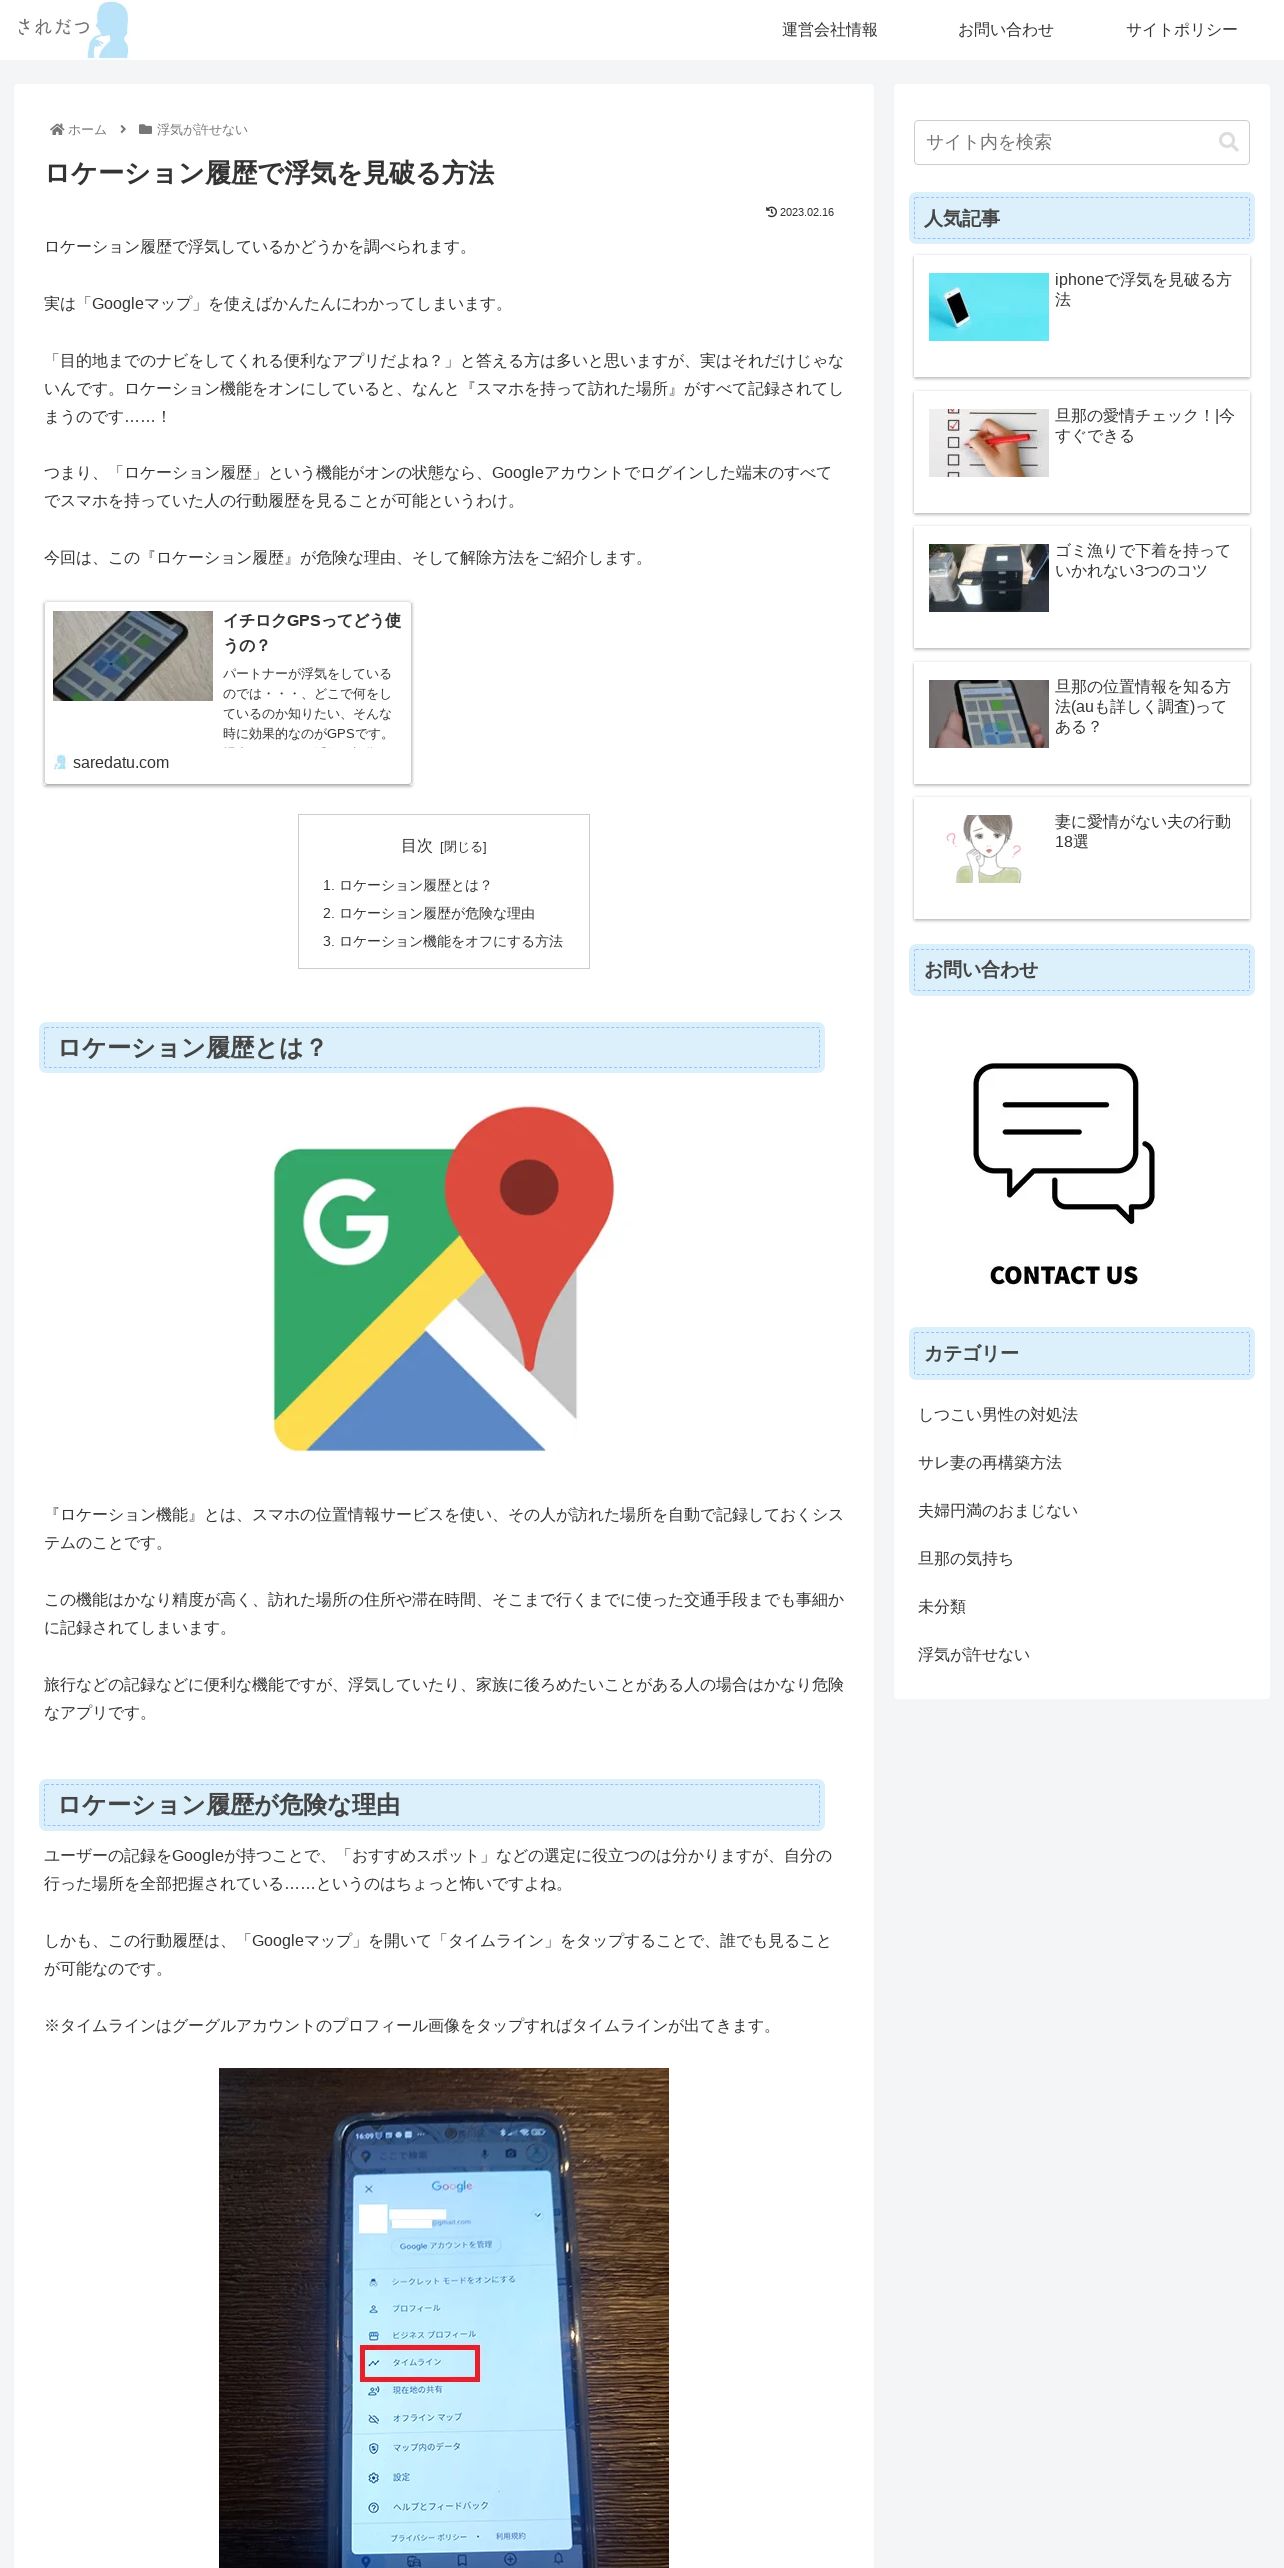Click the カテゴリー sidebar heading
The height and width of the screenshot is (2568, 1284).
(x=1082, y=1353)
